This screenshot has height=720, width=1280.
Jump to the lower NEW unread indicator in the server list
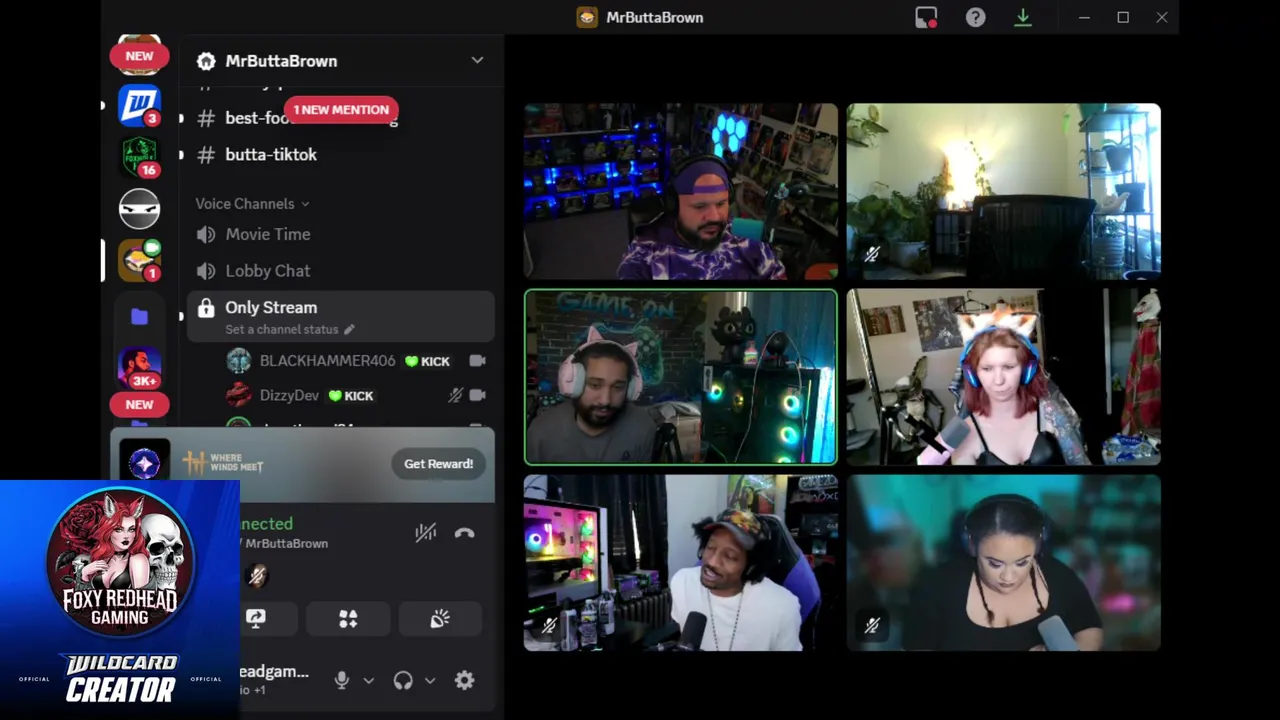click(x=139, y=405)
